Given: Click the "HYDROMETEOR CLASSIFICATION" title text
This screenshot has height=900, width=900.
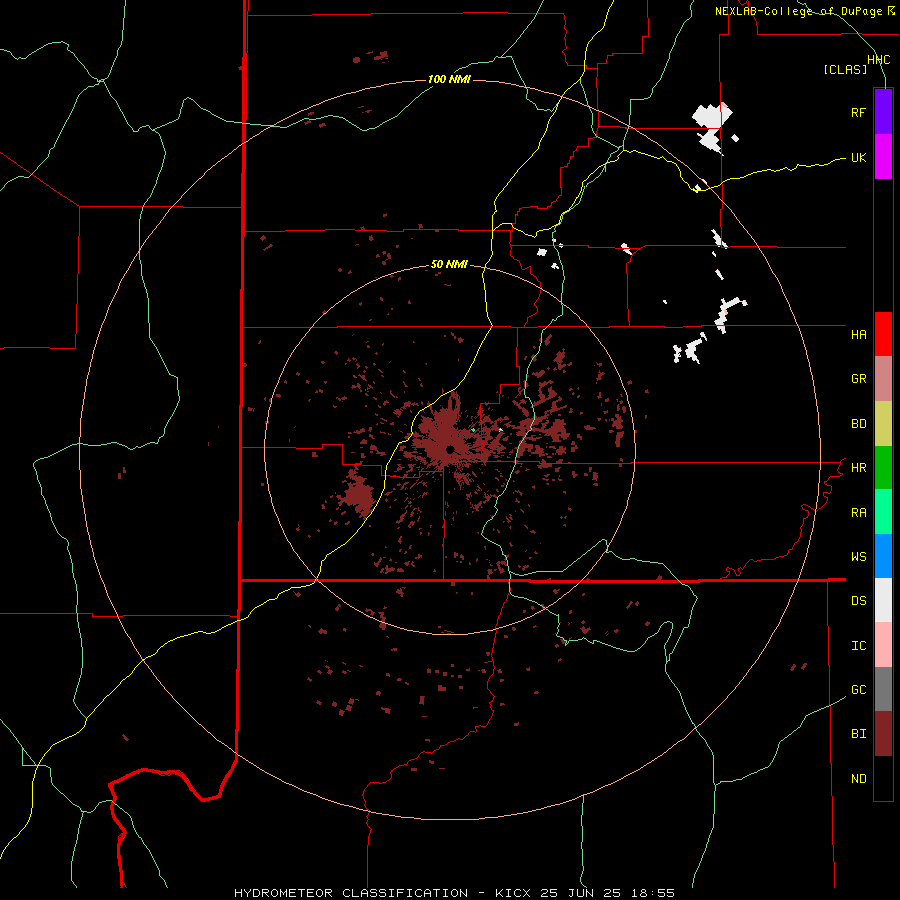Looking at the screenshot, I should tap(351, 893).
